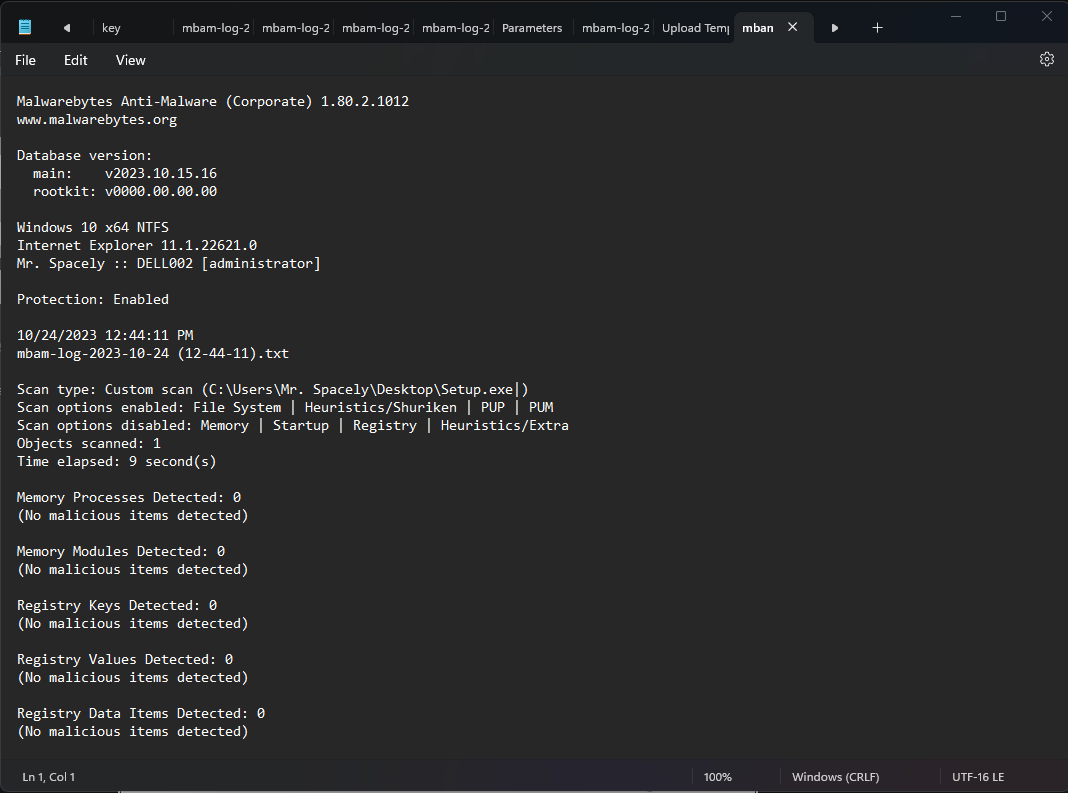Show earlier tabs with left arrow

click(x=67, y=28)
